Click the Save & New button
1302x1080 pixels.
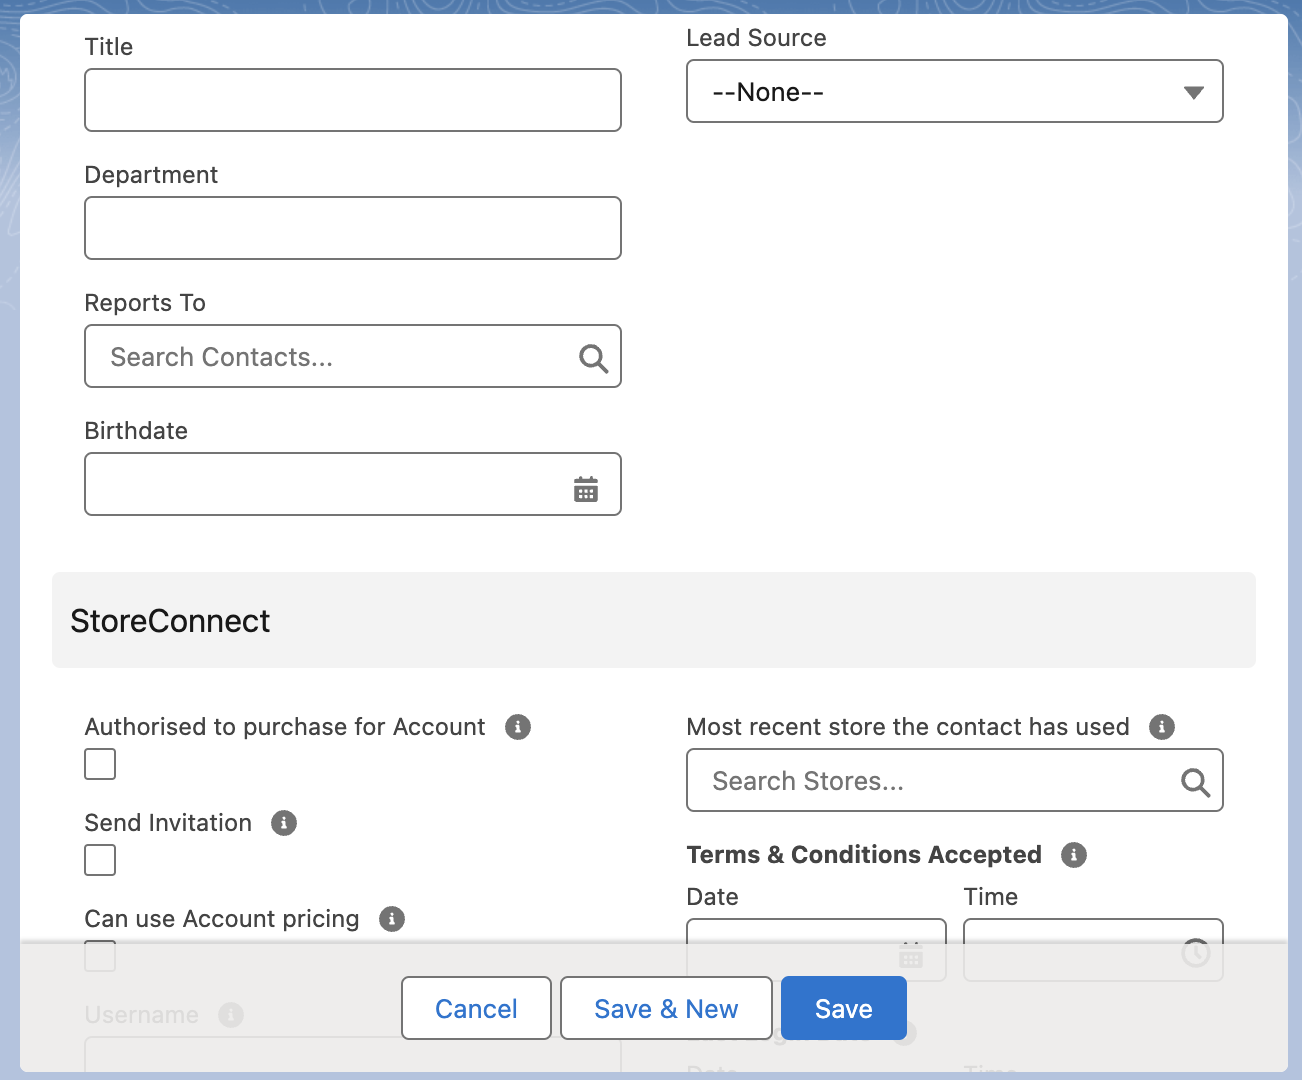pos(666,1009)
